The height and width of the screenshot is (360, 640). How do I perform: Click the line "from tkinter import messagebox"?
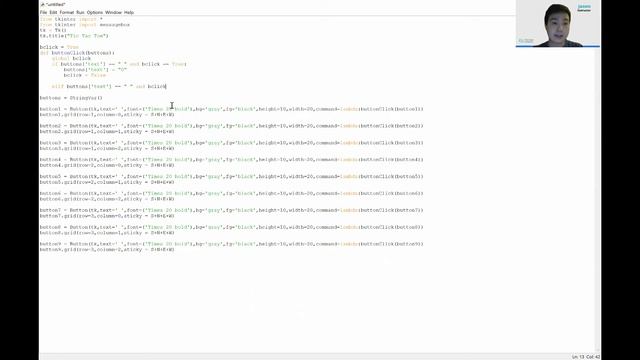click(85, 25)
